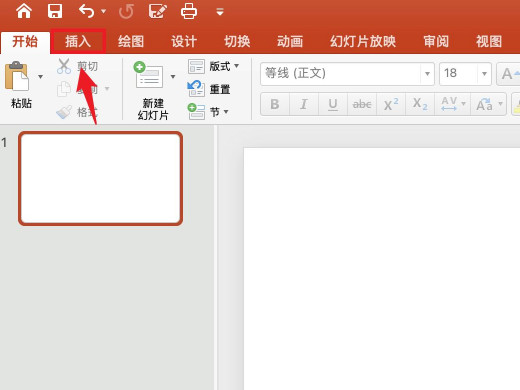Click the 粘贴 clipboard icon
Viewport: 520px width, 390px height.
pos(17,76)
